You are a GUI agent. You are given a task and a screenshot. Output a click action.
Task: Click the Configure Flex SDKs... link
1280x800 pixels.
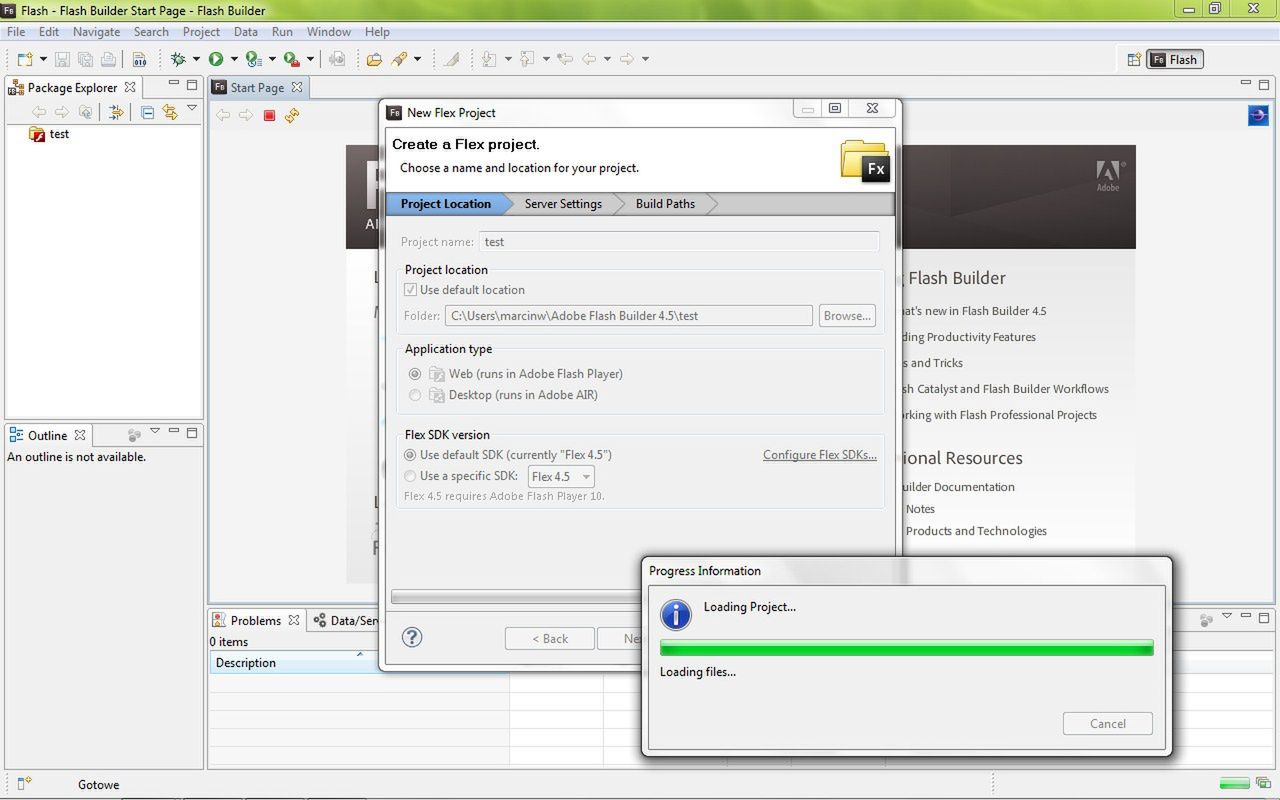pos(820,455)
